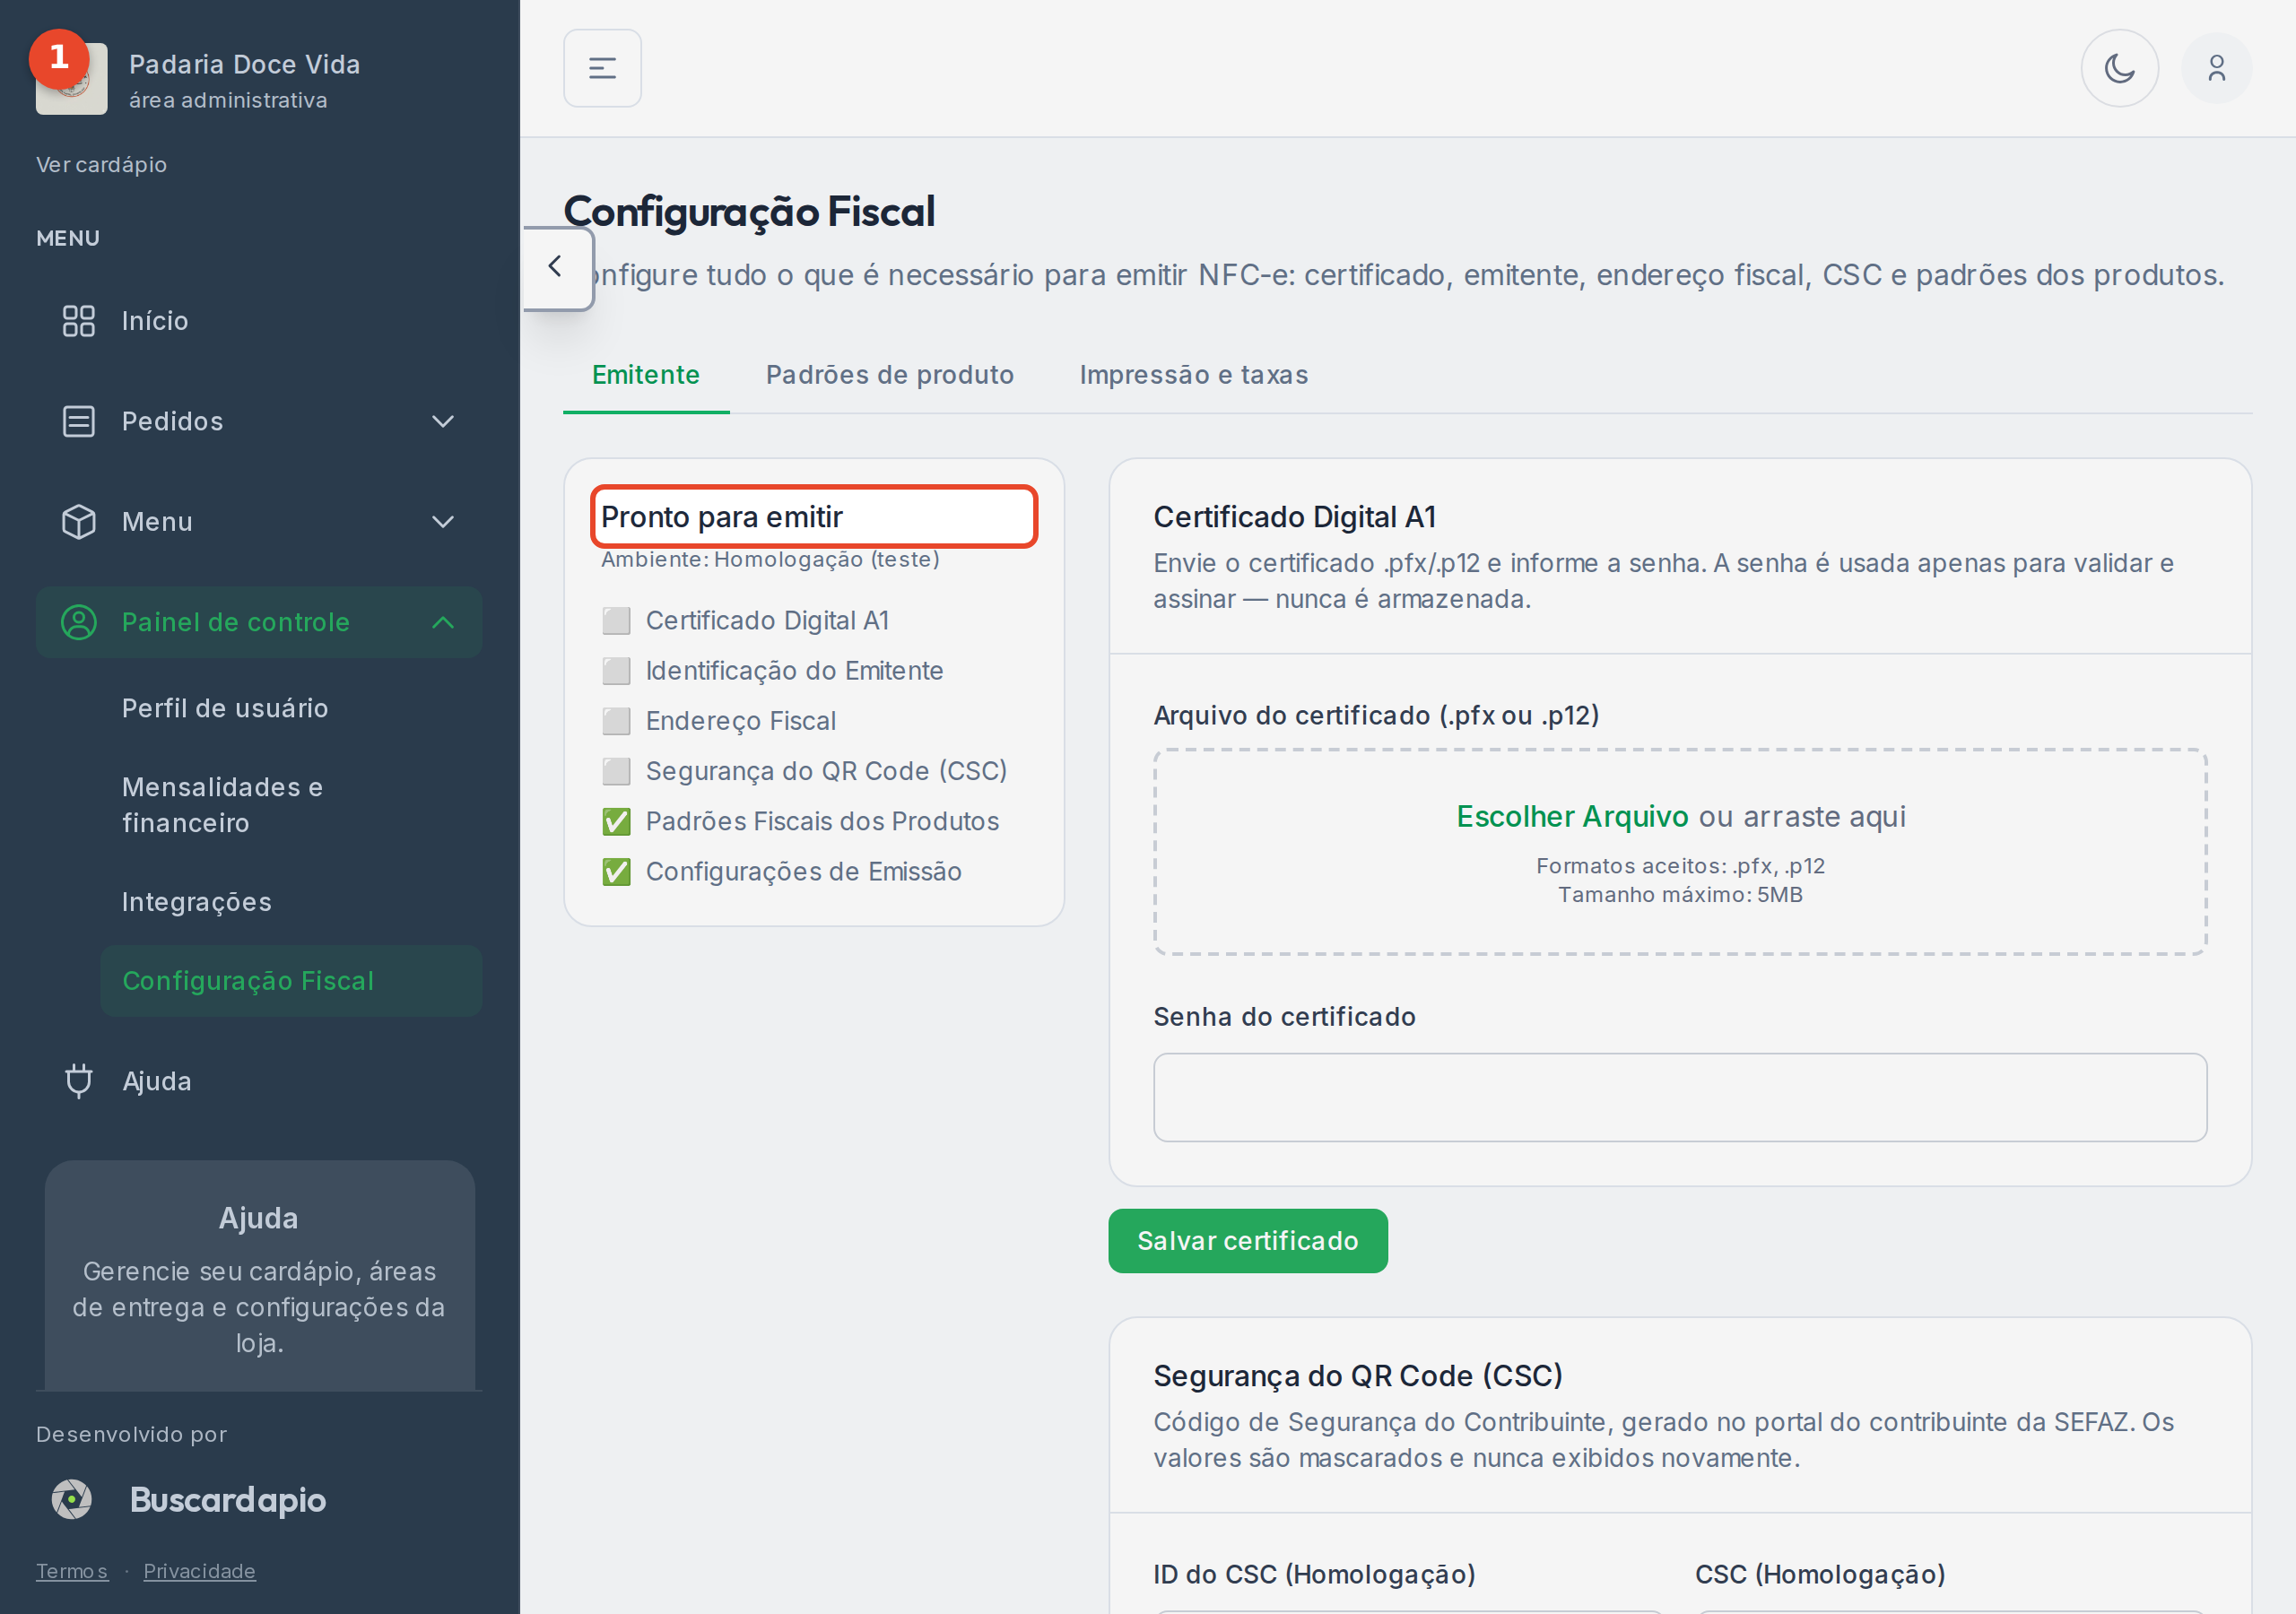This screenshot has width=2296, height=1614.
Task: Click the Segurança do QR Code (CSC) section title
Action: (1357, 1376)
